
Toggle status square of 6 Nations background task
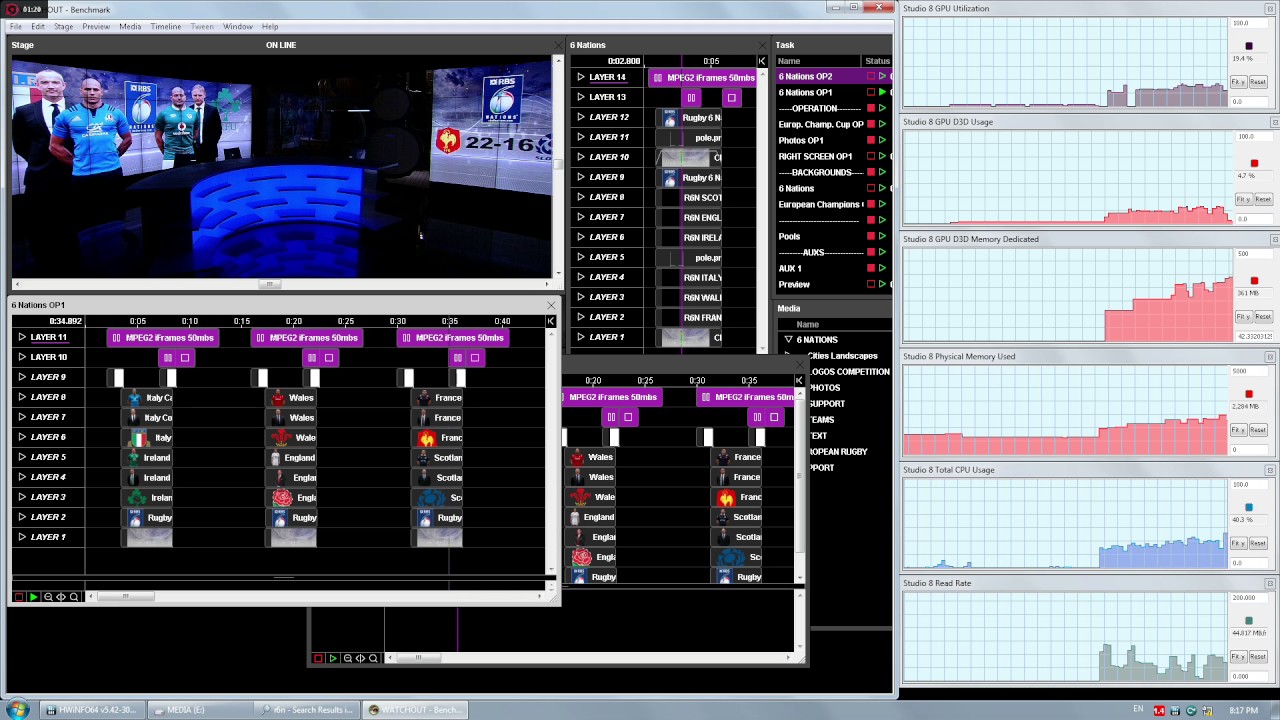pos(870,189)
